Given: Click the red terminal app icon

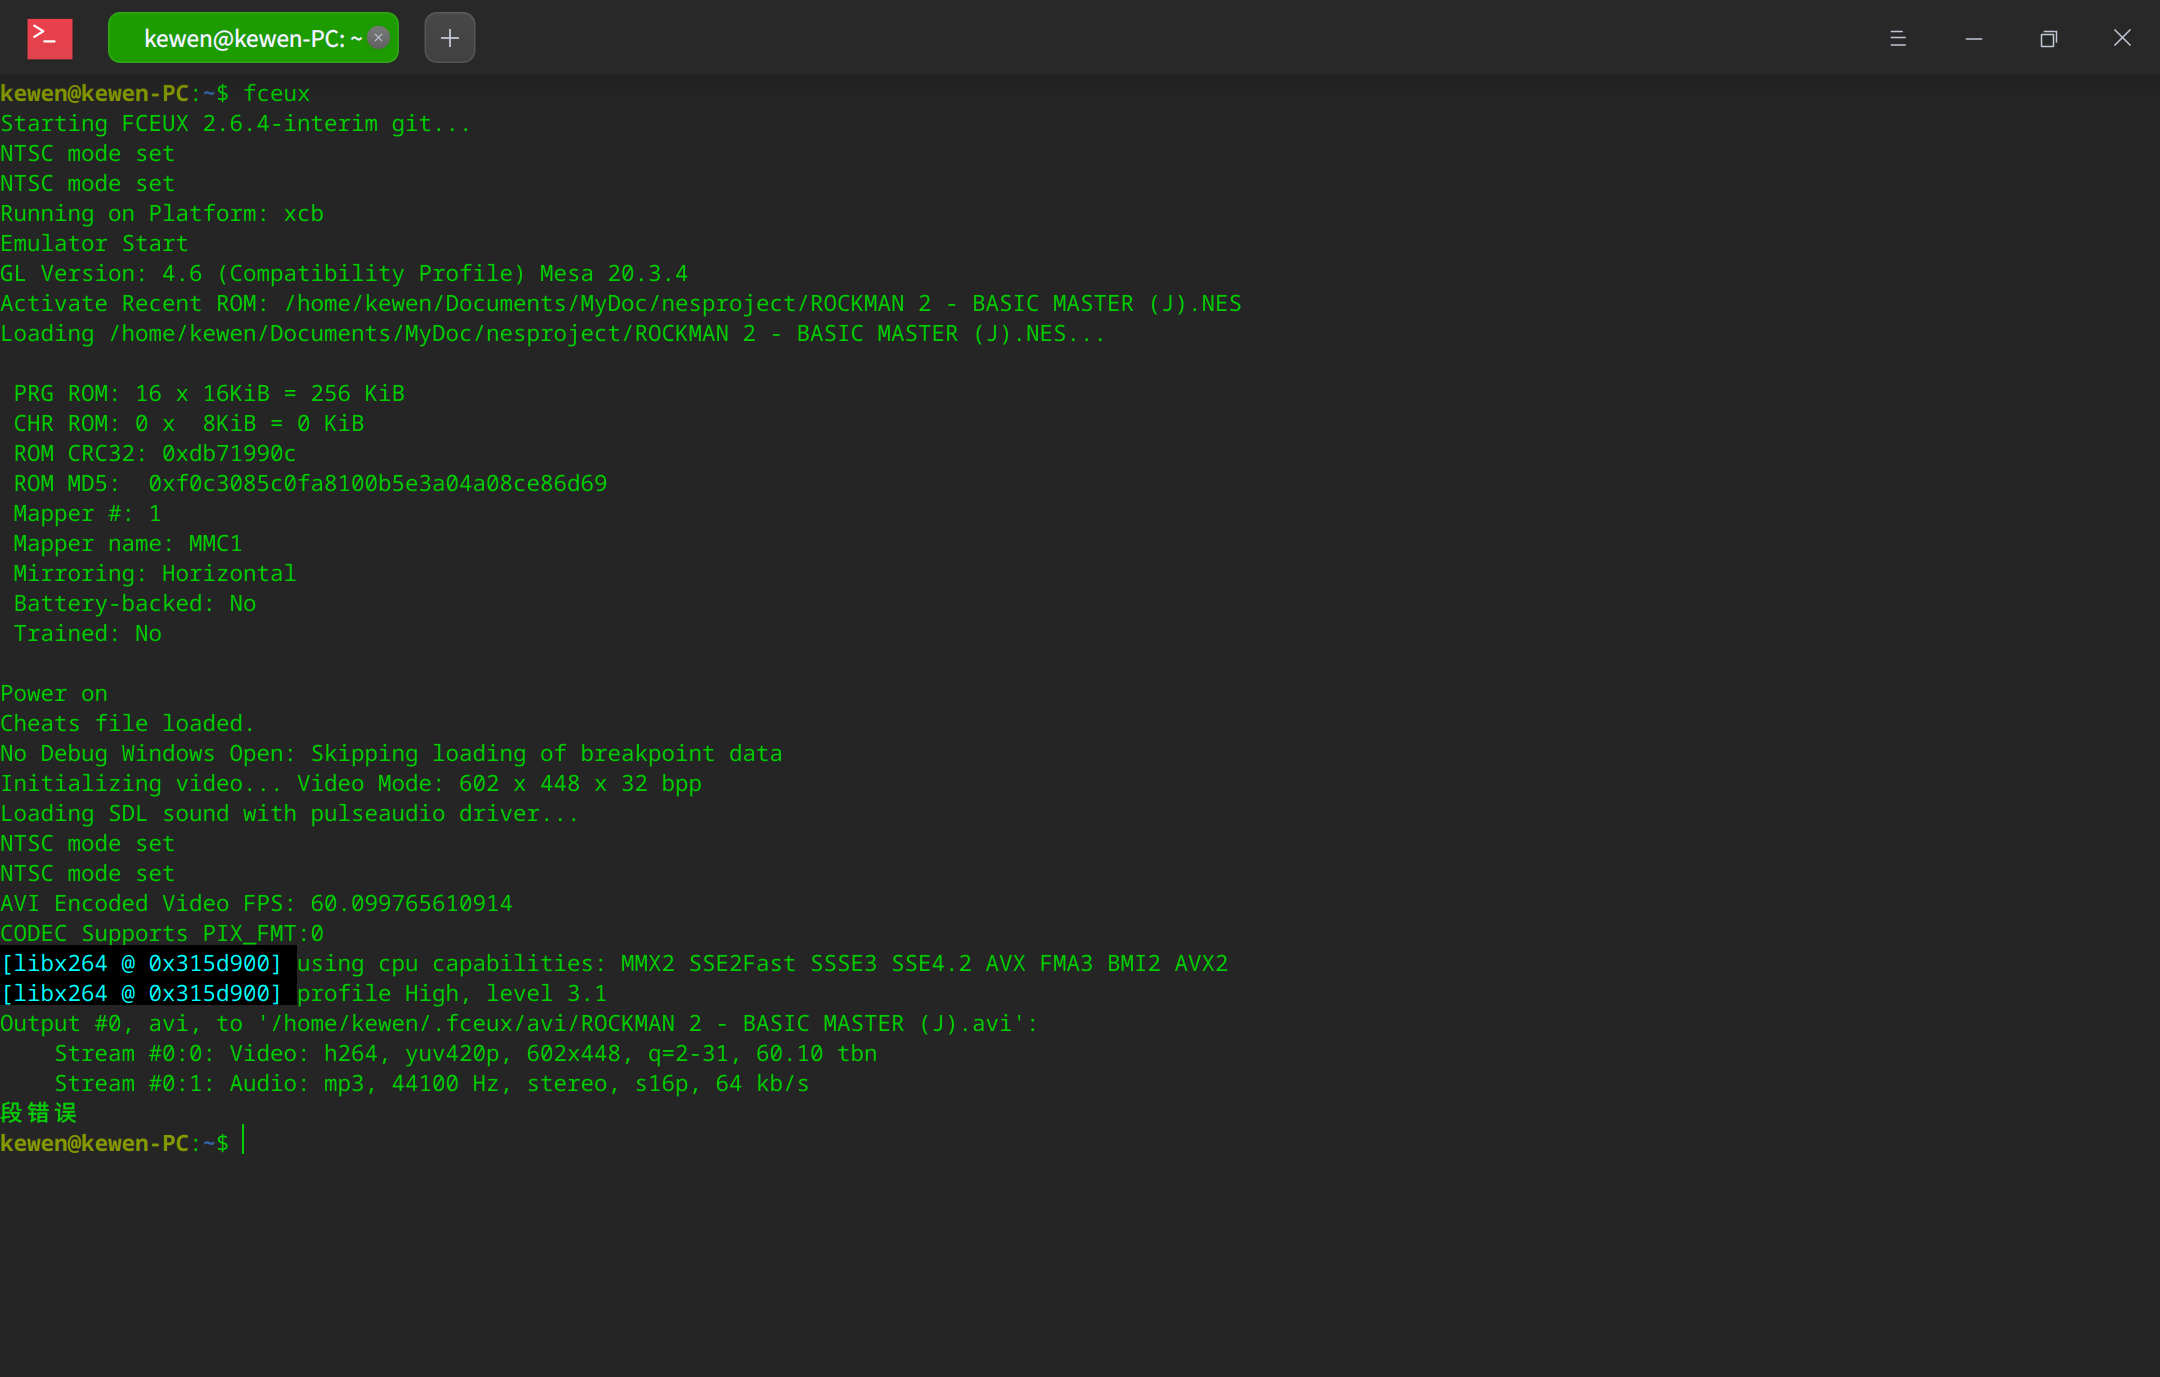Looking at the screenshot, I should [49, 38].
